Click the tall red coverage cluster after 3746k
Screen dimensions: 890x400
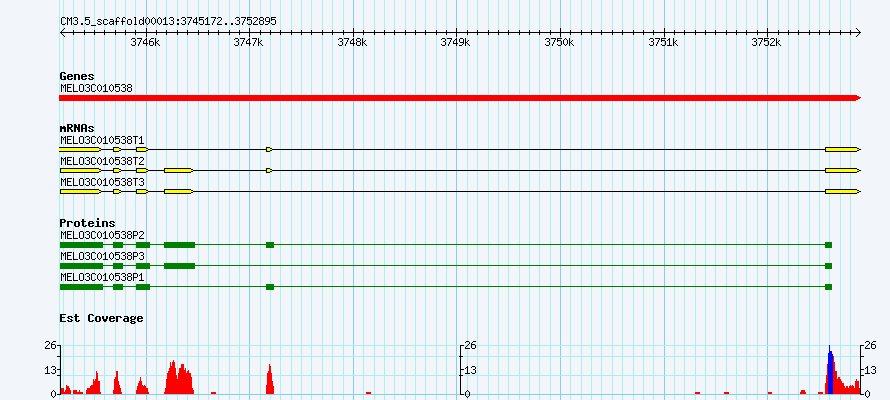click(x=179, y=378)
